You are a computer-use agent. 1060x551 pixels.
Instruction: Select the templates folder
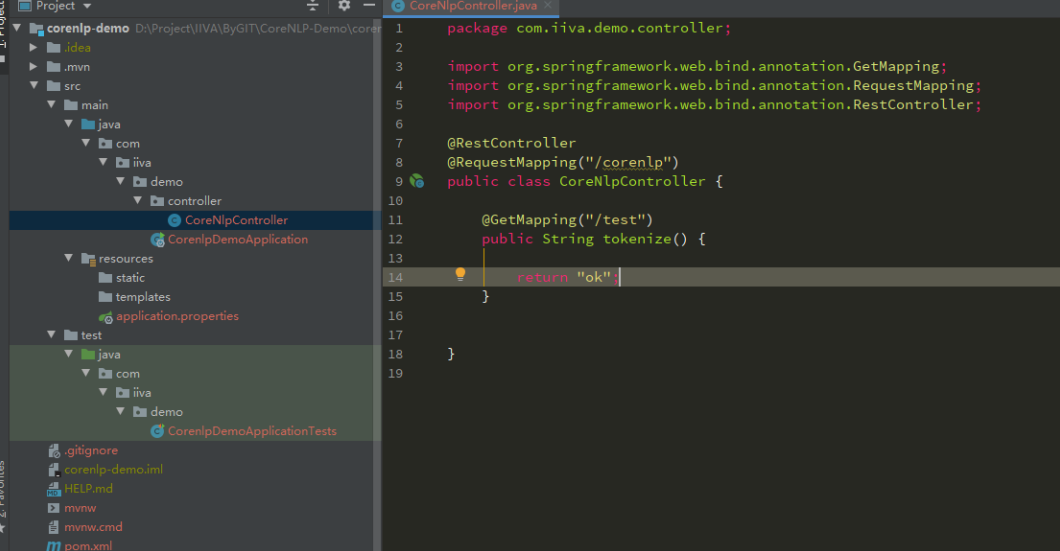pos(143,297)
